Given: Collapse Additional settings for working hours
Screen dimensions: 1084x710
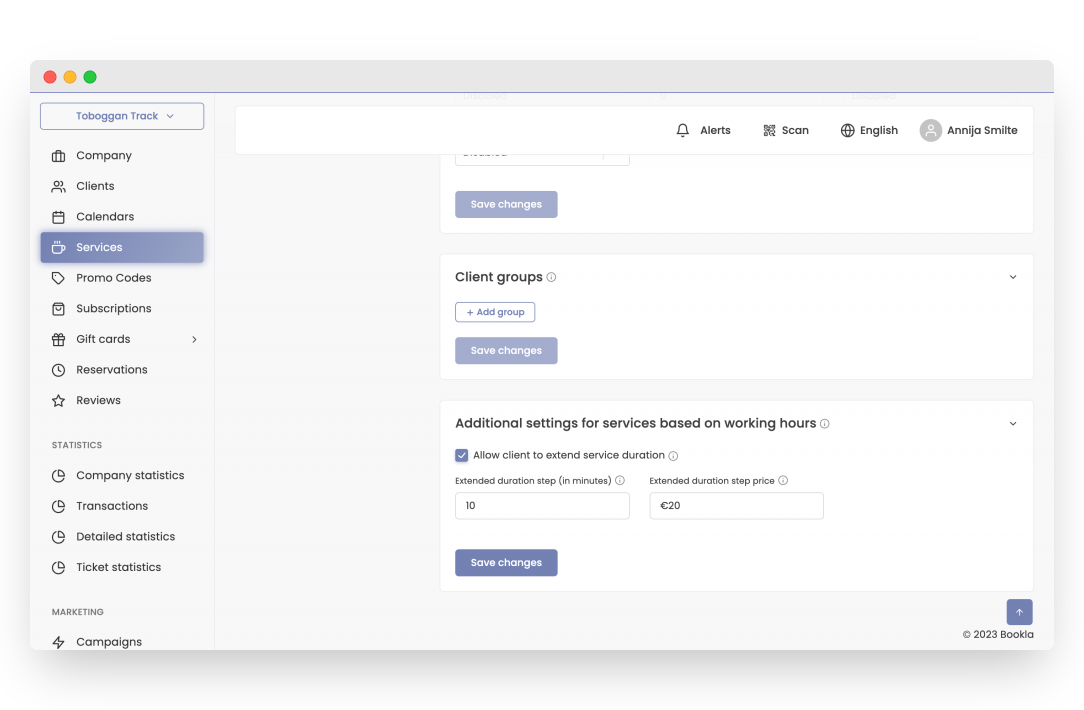Looking at the screenshot, I should [x=1012, y=423].
